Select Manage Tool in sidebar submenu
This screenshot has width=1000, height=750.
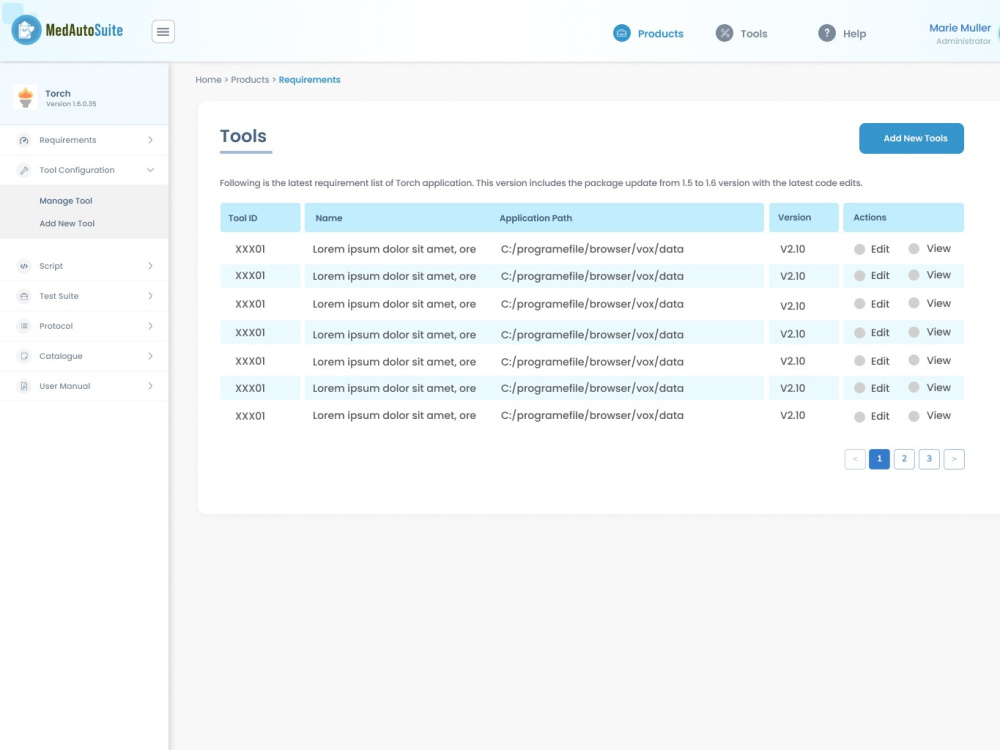pyautogui.click(x=66, y=200)
